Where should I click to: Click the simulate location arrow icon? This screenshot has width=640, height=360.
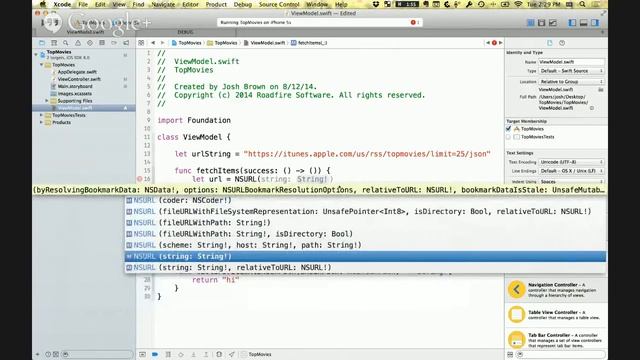(x=232, y=354)
